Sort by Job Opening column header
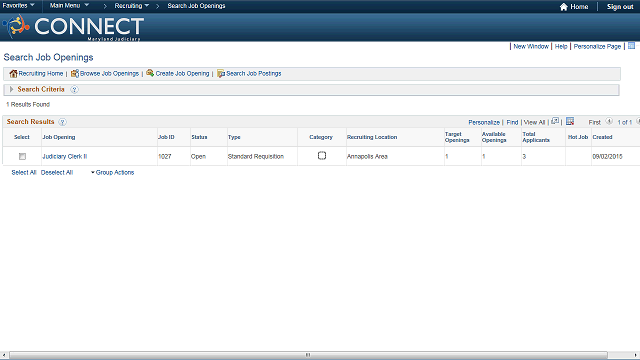 (59, 137)
